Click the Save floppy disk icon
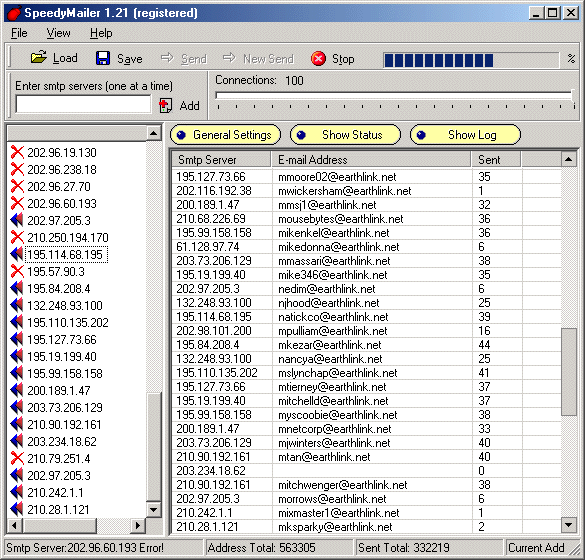 point(103,58)
